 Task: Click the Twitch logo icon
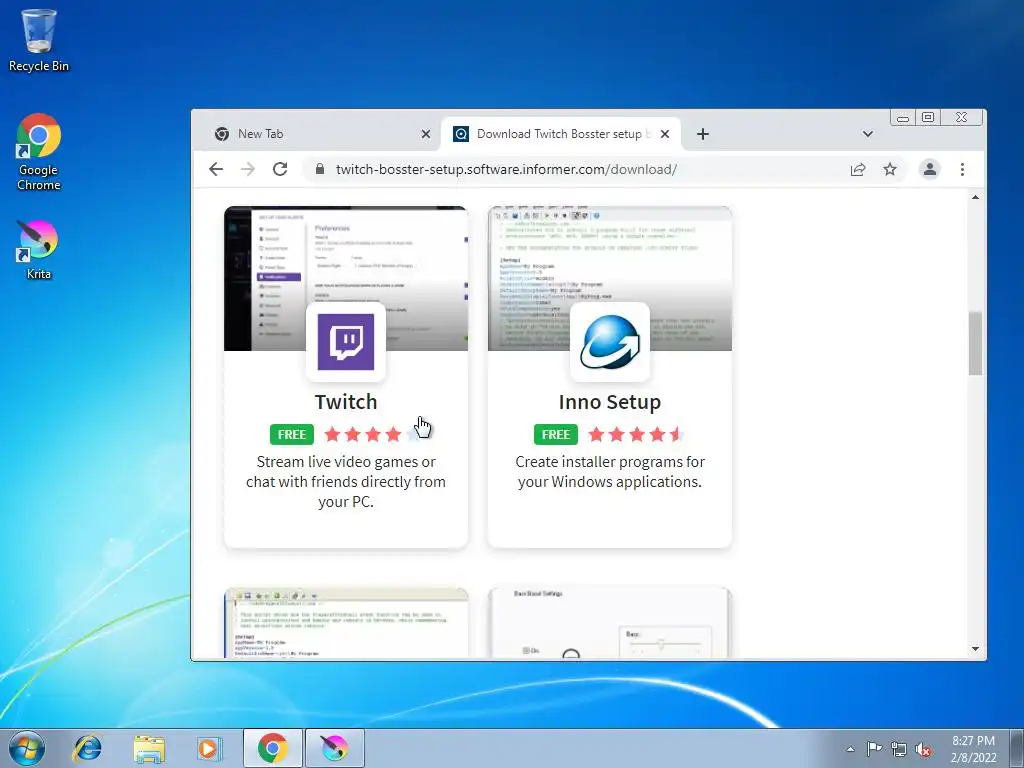pyautogui.click(x=345, y=342)
